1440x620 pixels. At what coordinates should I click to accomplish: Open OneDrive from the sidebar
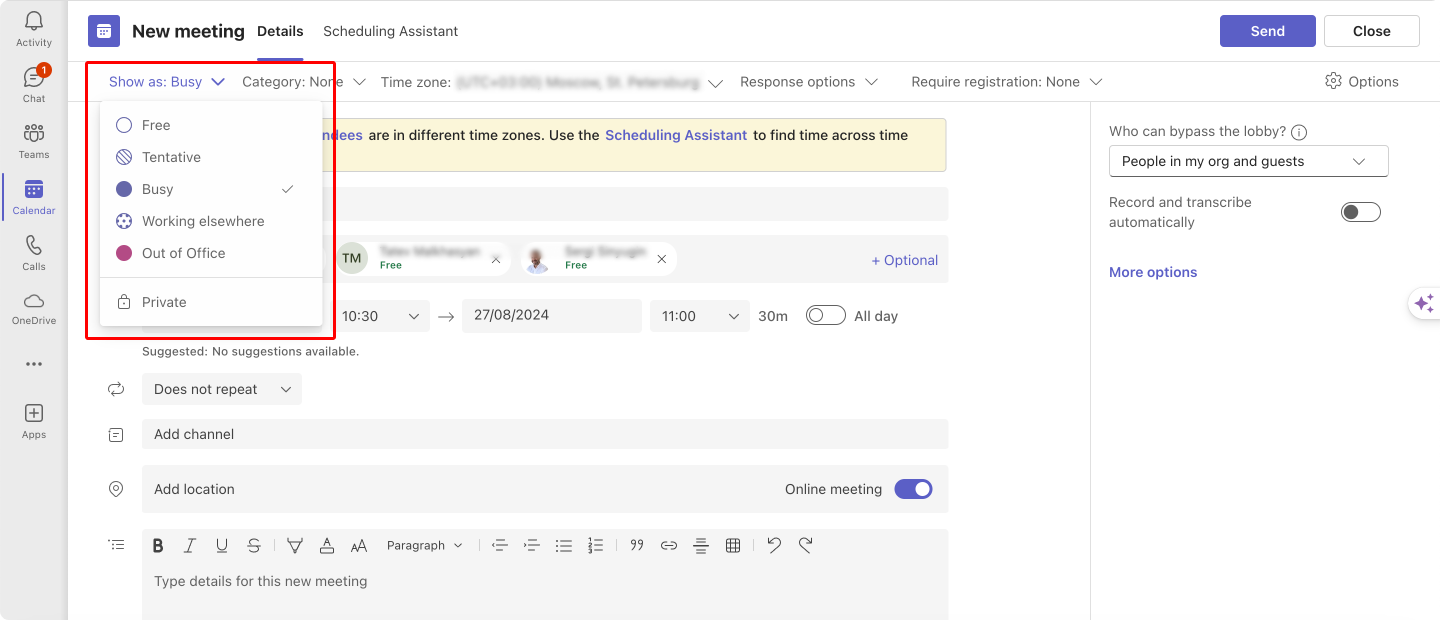(33, 300)
